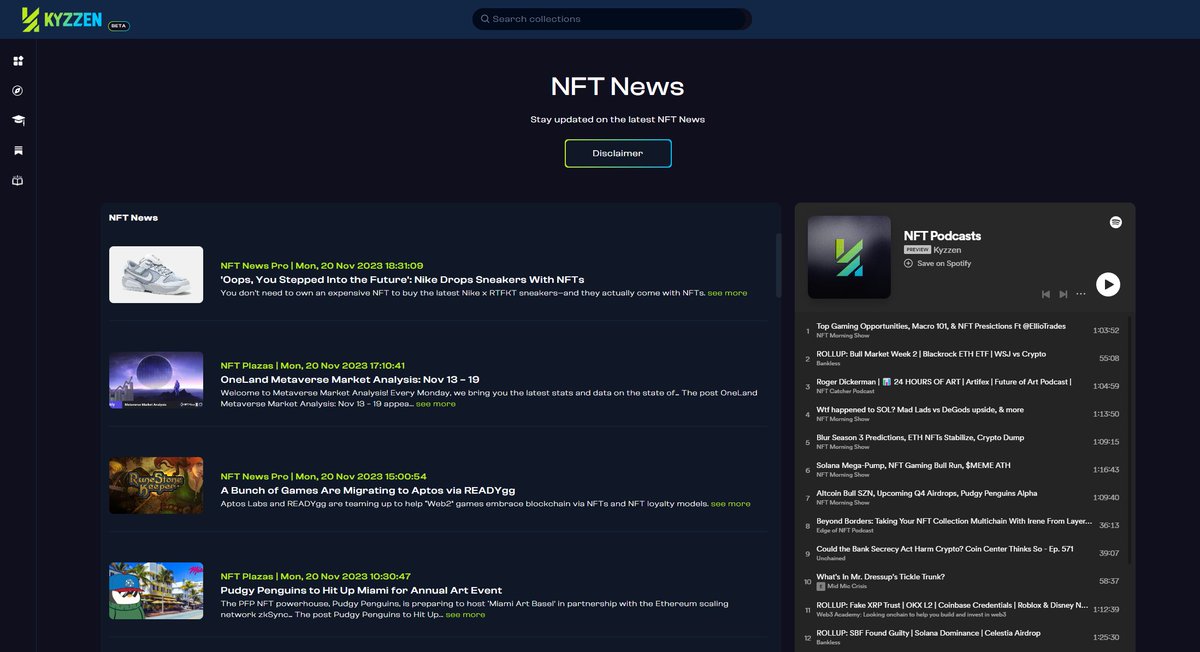Click the NFT Podcasts cover art
1200x652 pixels.
849,257
